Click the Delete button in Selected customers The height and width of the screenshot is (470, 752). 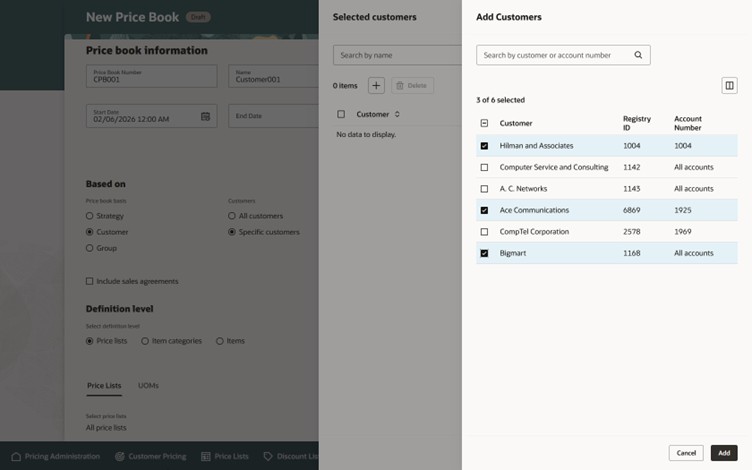point(412,85)
